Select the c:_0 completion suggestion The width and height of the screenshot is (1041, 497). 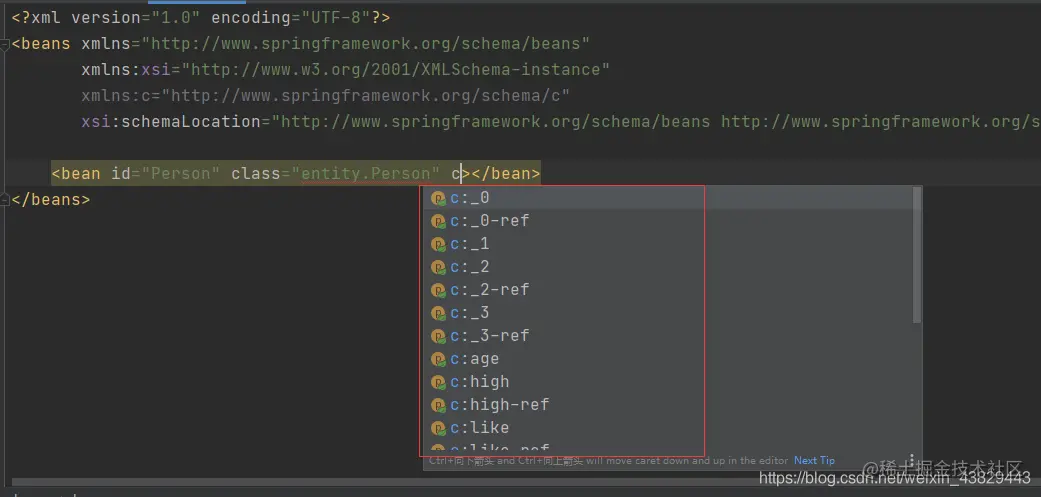point(669,198)
